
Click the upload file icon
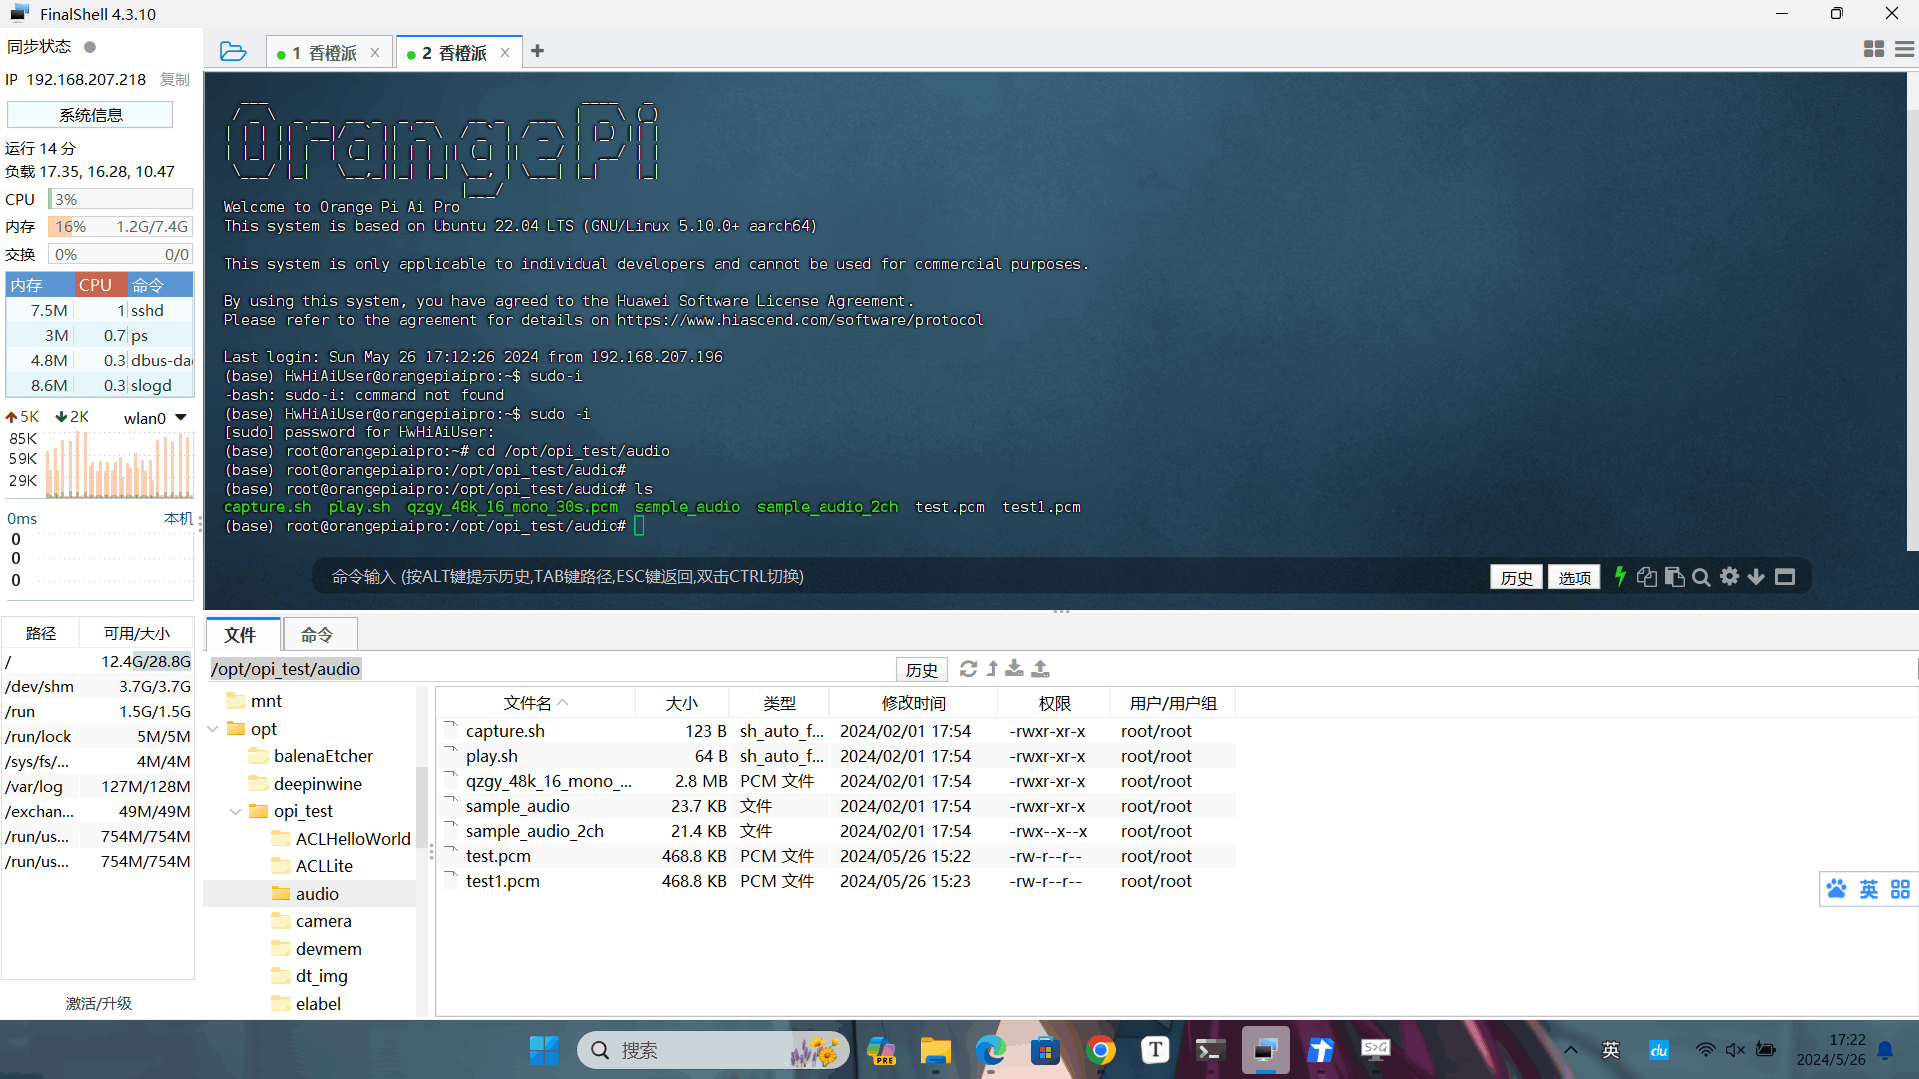(x=1041, y=669)
